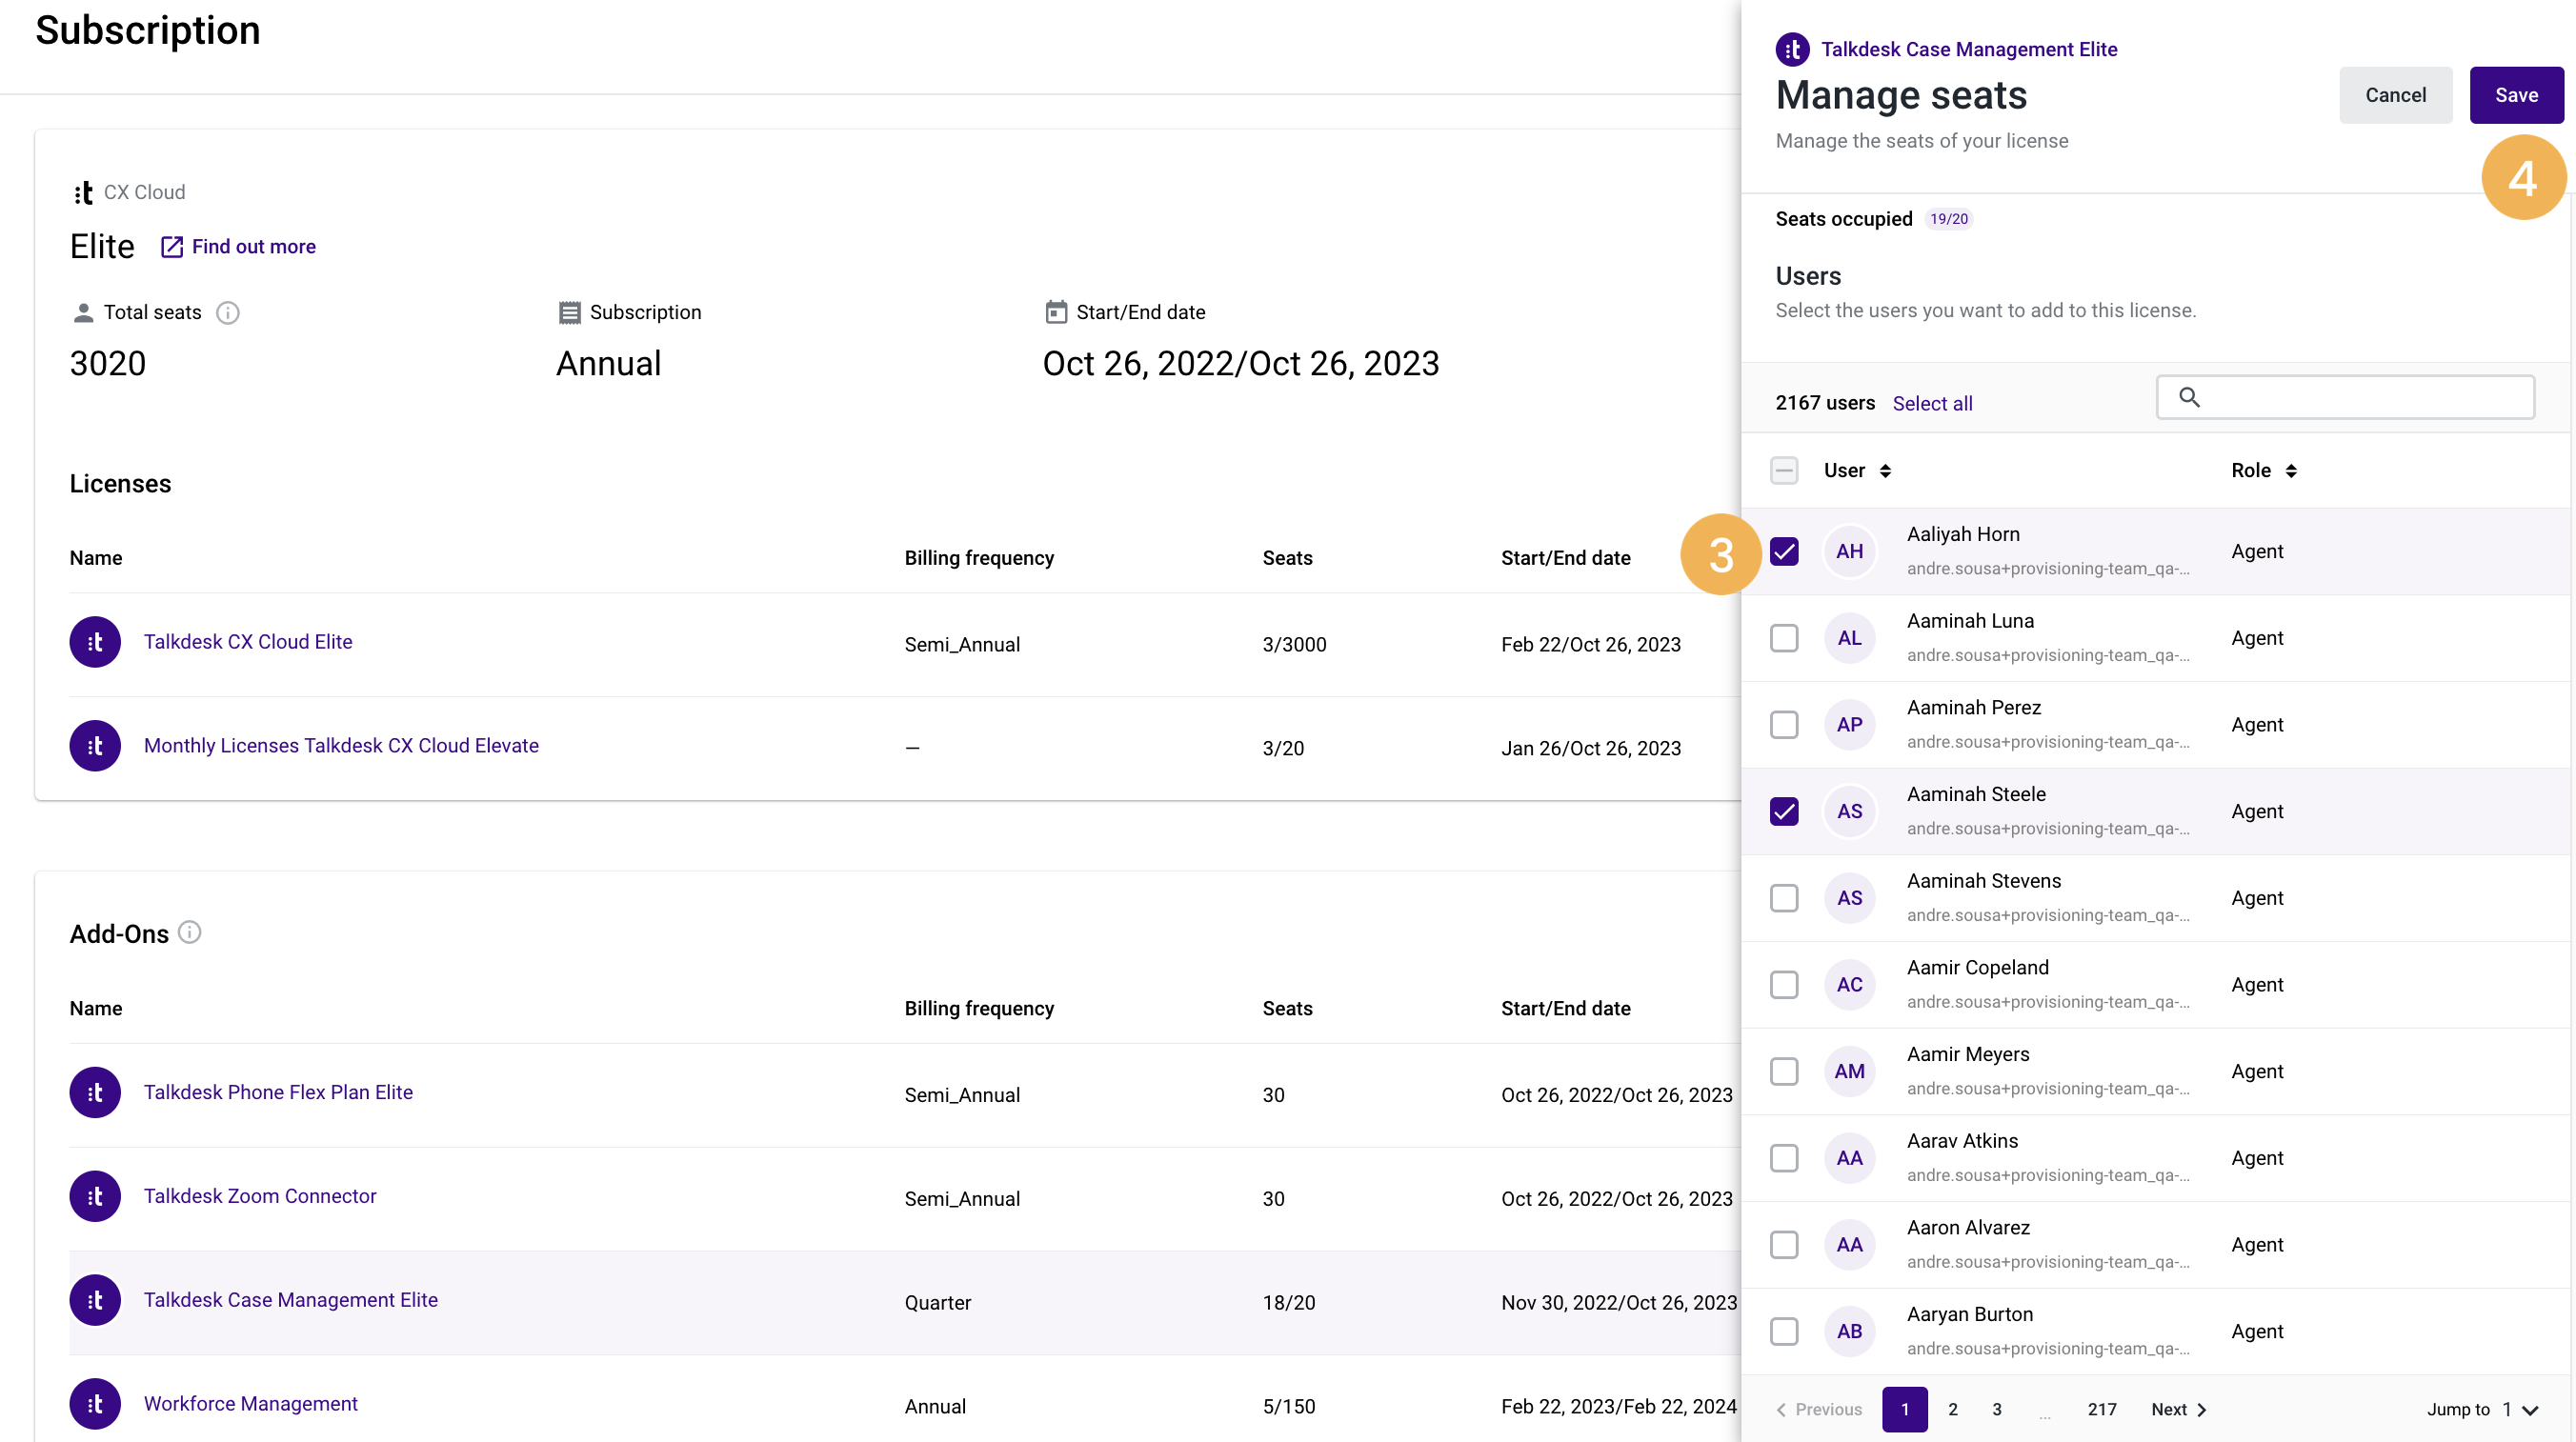Uncheck Aaminah Steele's checkbox

click(1784, 812)
